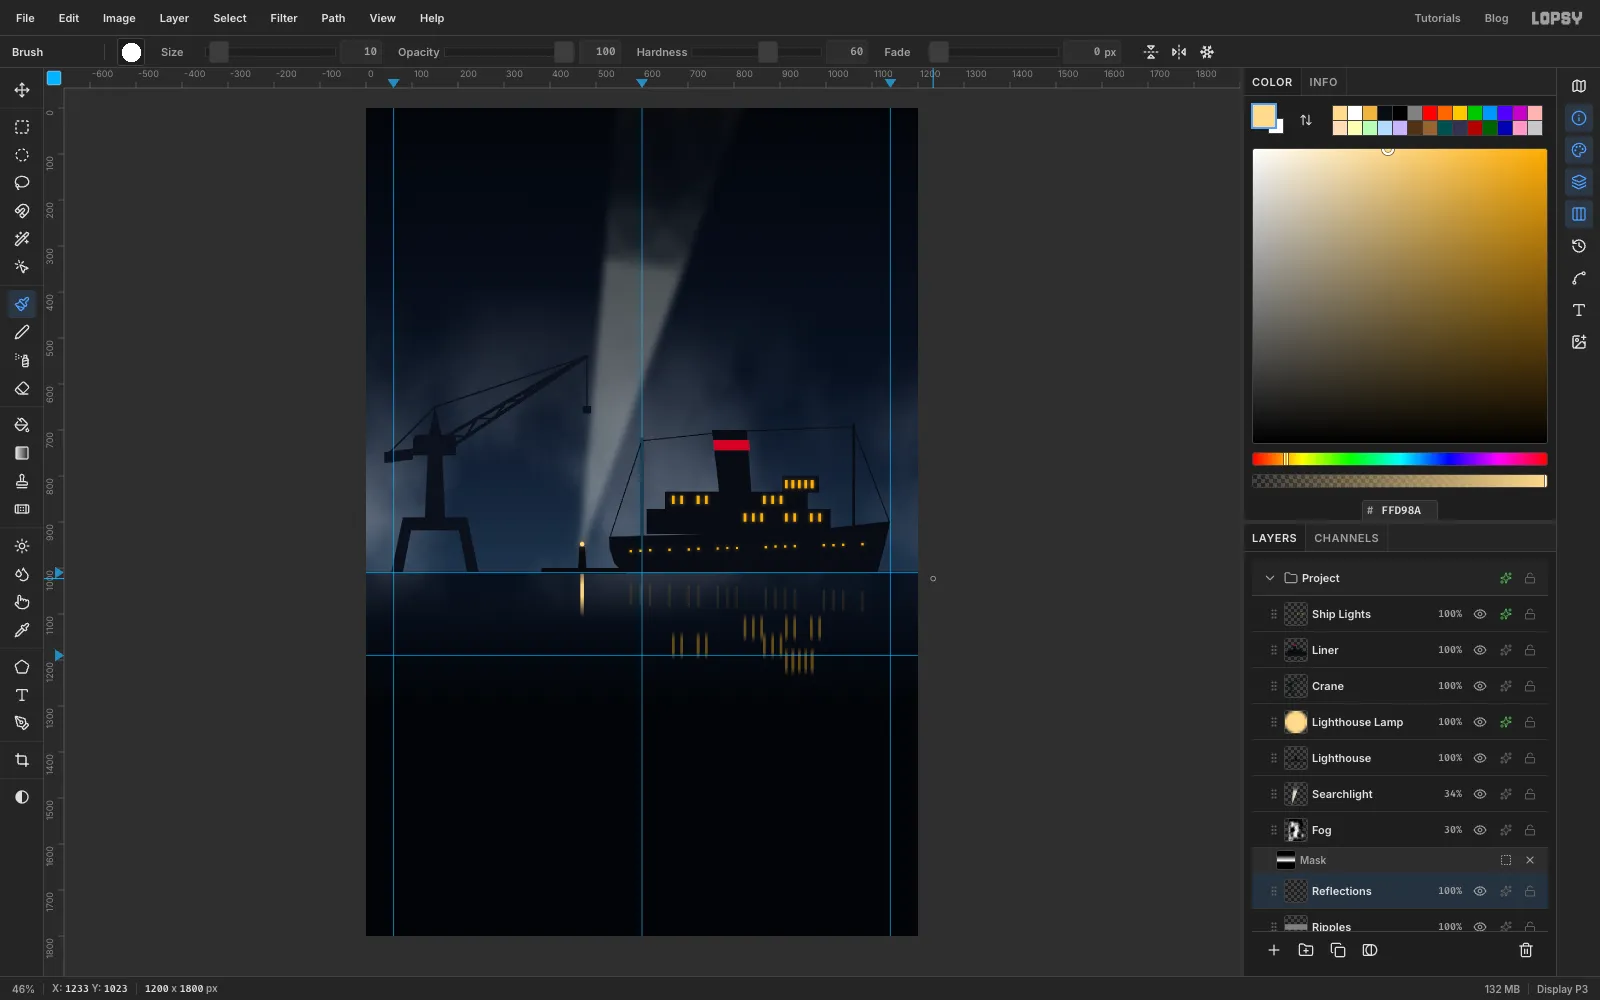Open the Filter menu
The width and height of the screenshot is (1600, 1000).
(284, 18)
